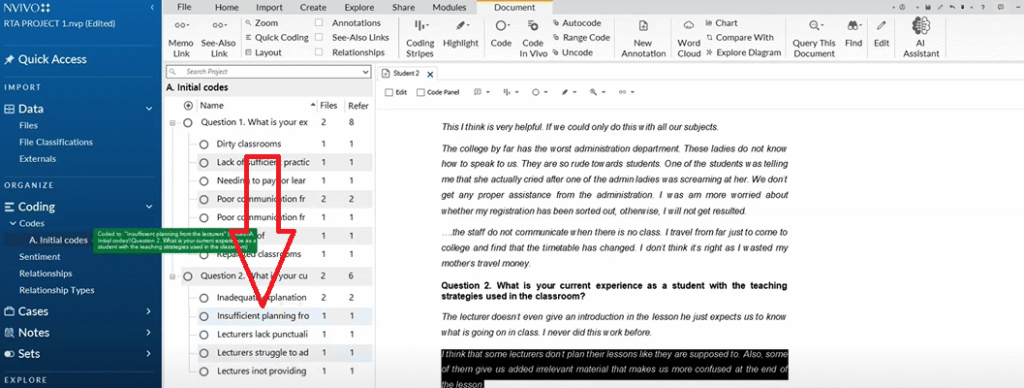Tick the Edit checkbox in document toolbar
The image size is (1024, 388).
[389, 93]
